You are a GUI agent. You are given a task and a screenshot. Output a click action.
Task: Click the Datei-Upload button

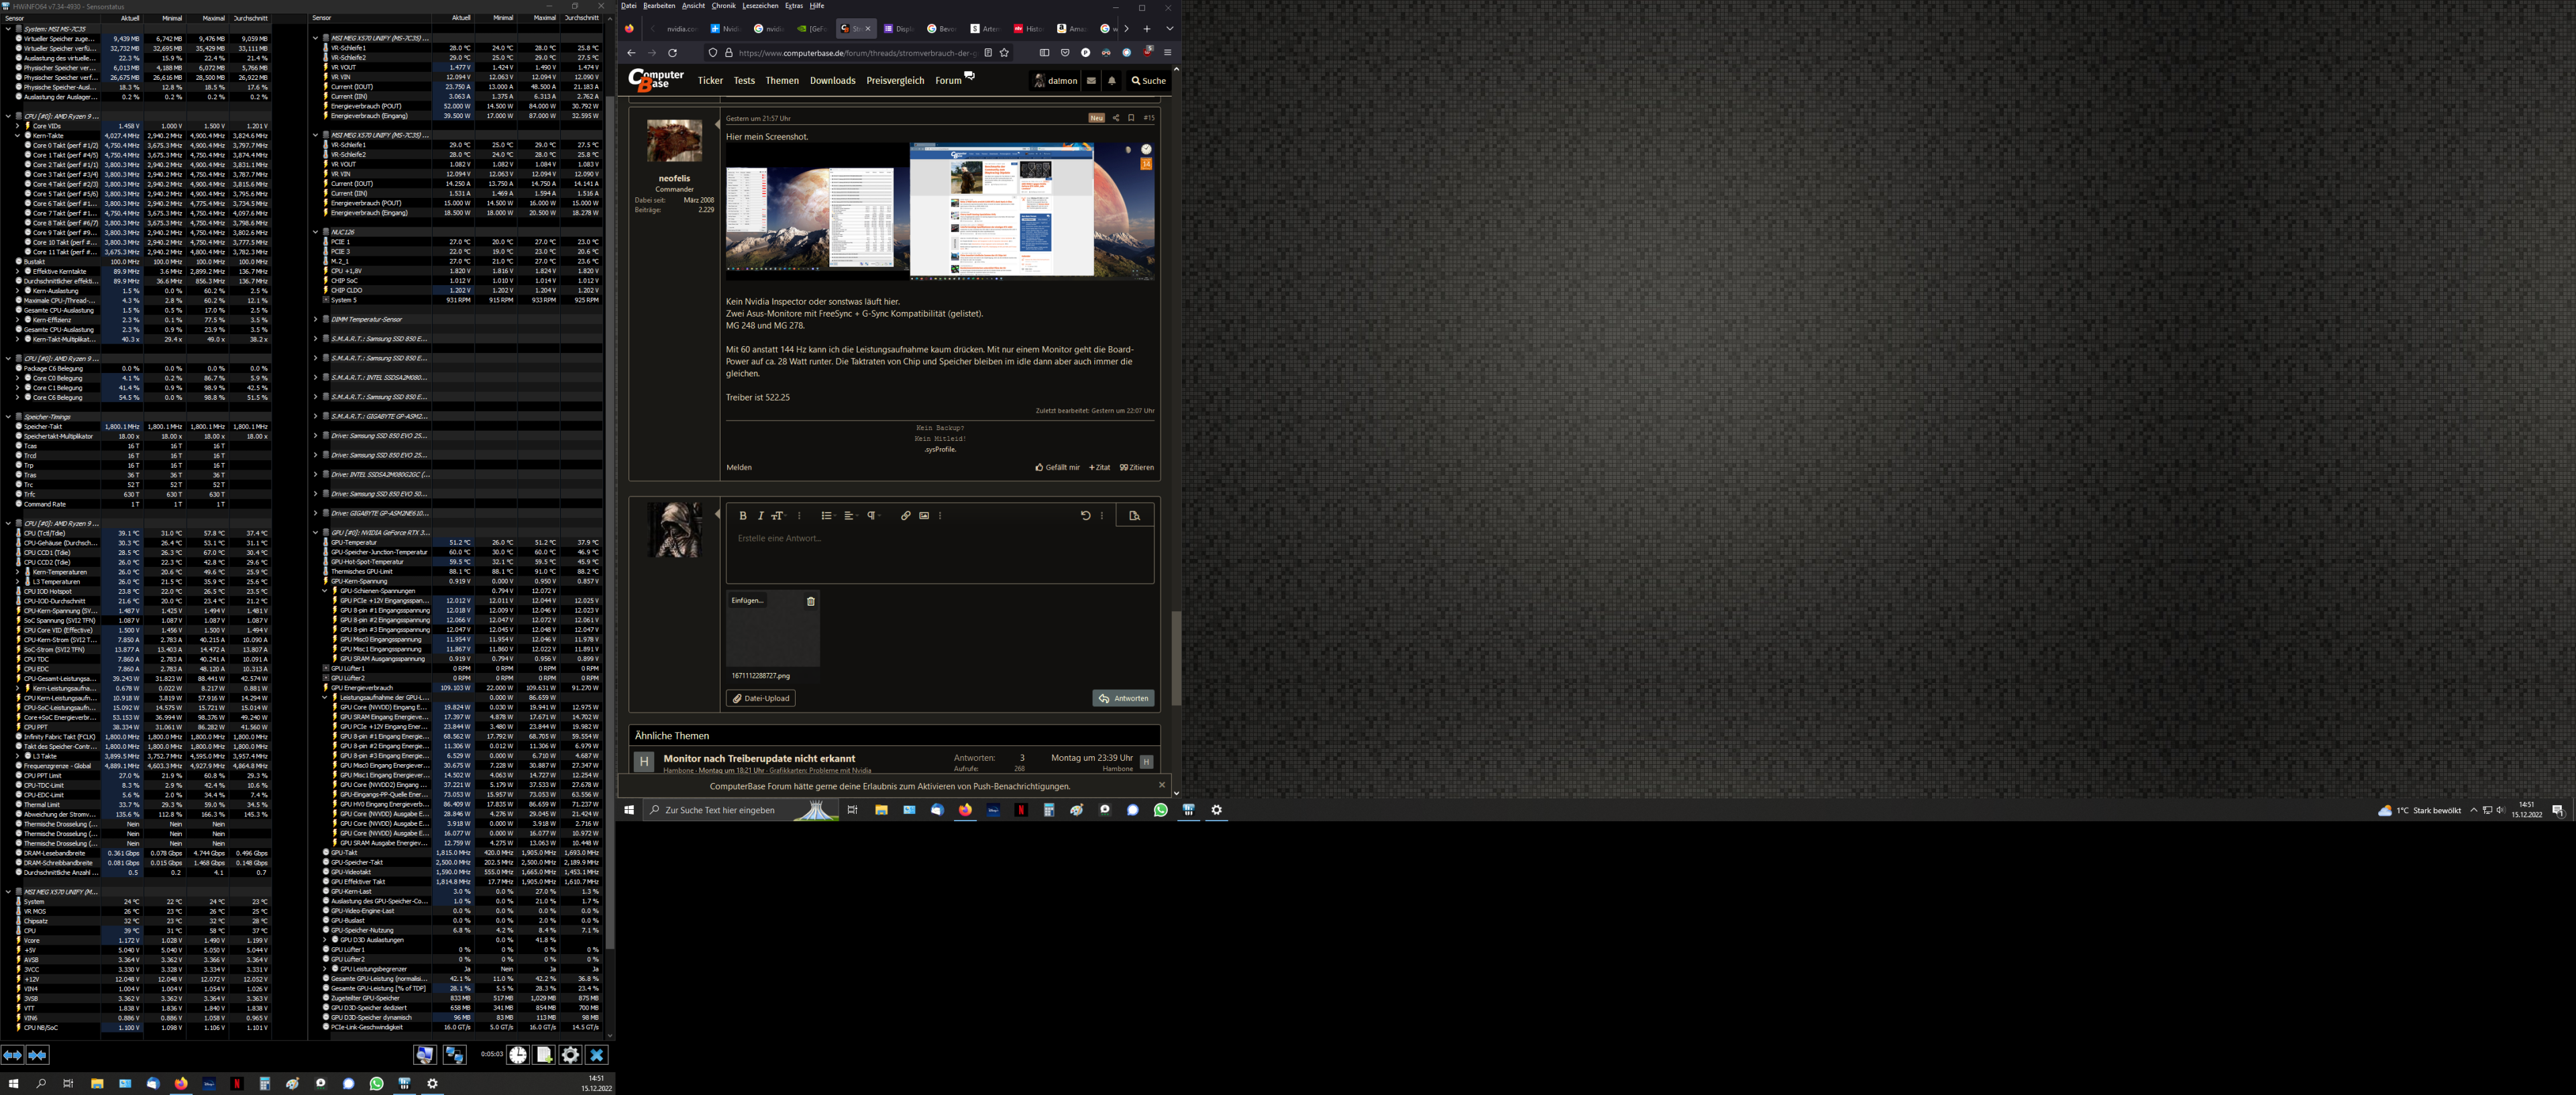(x=760, y=698)
